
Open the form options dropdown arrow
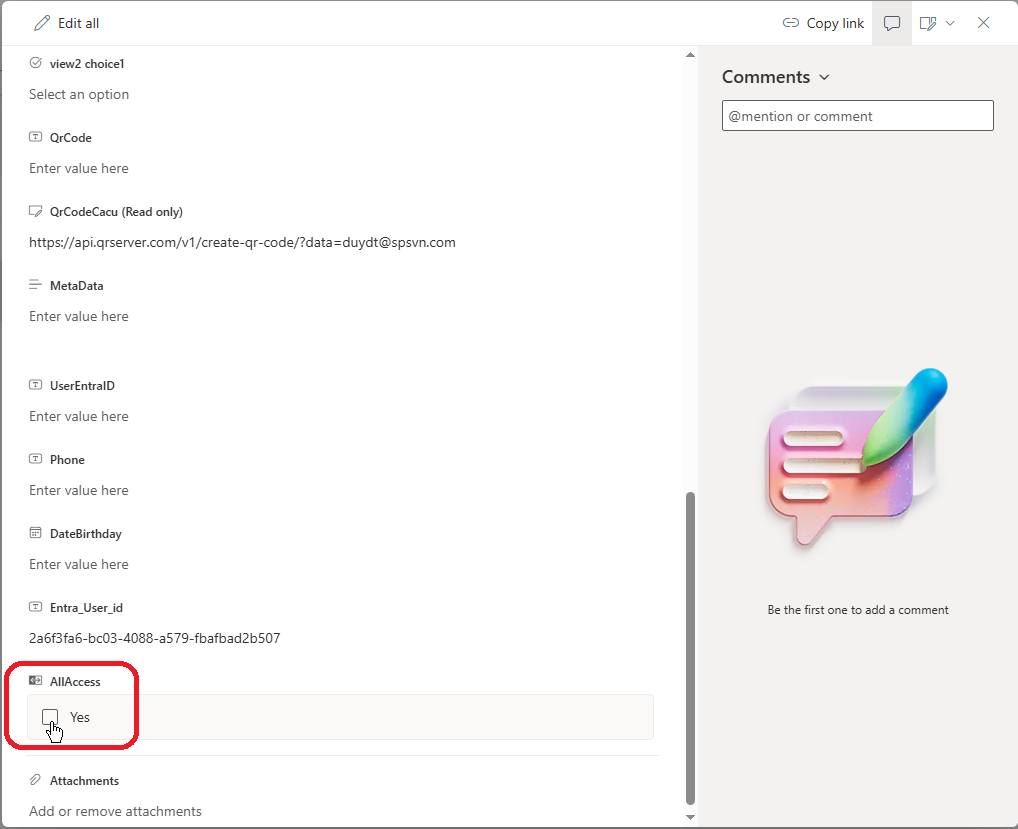pyautogui.click(x=950, y=23)
